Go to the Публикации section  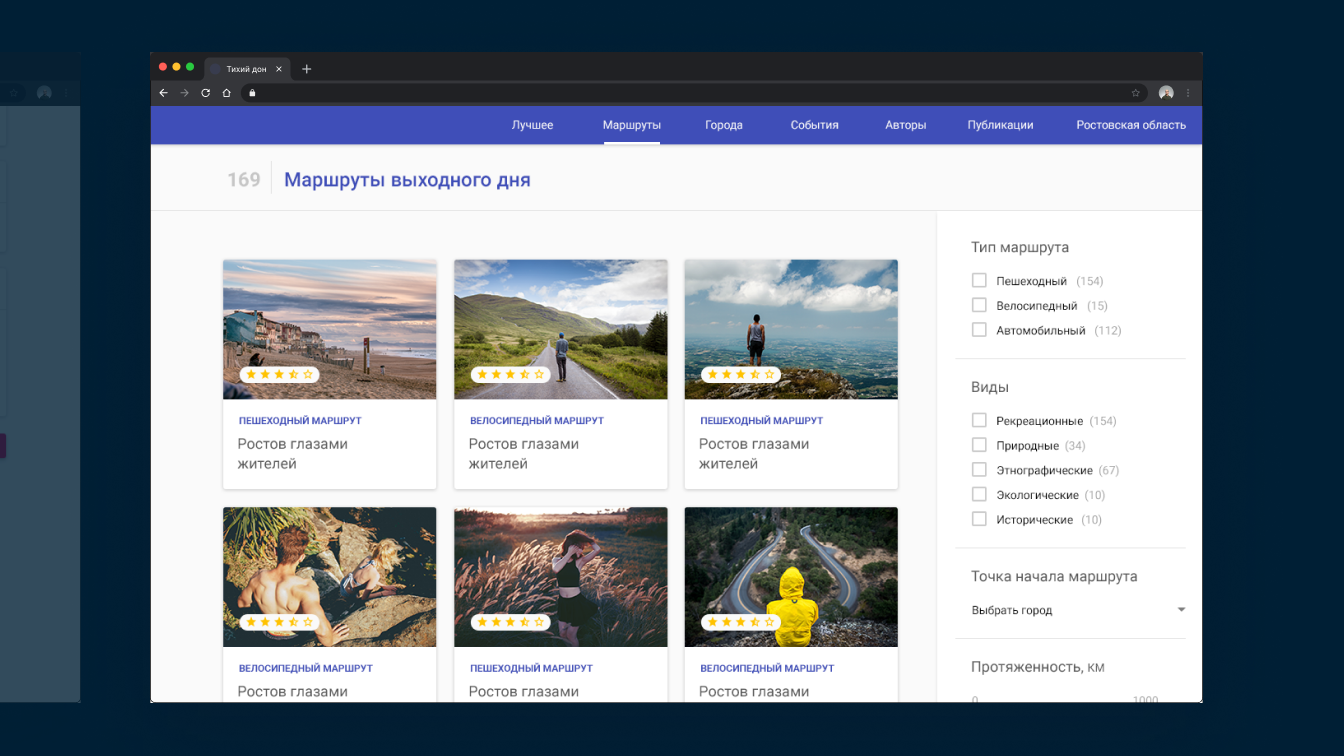pos(1000,125)
